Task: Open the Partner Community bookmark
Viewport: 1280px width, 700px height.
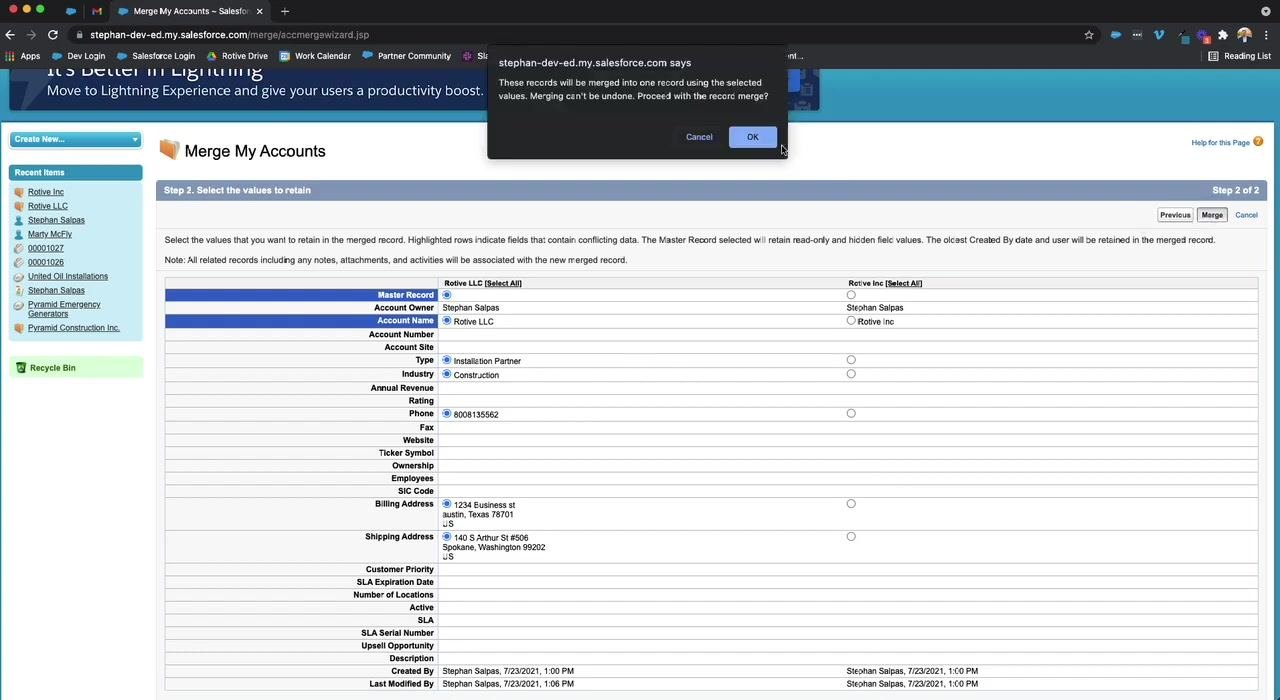Action: pyautogui.click(x=407, y=56)
